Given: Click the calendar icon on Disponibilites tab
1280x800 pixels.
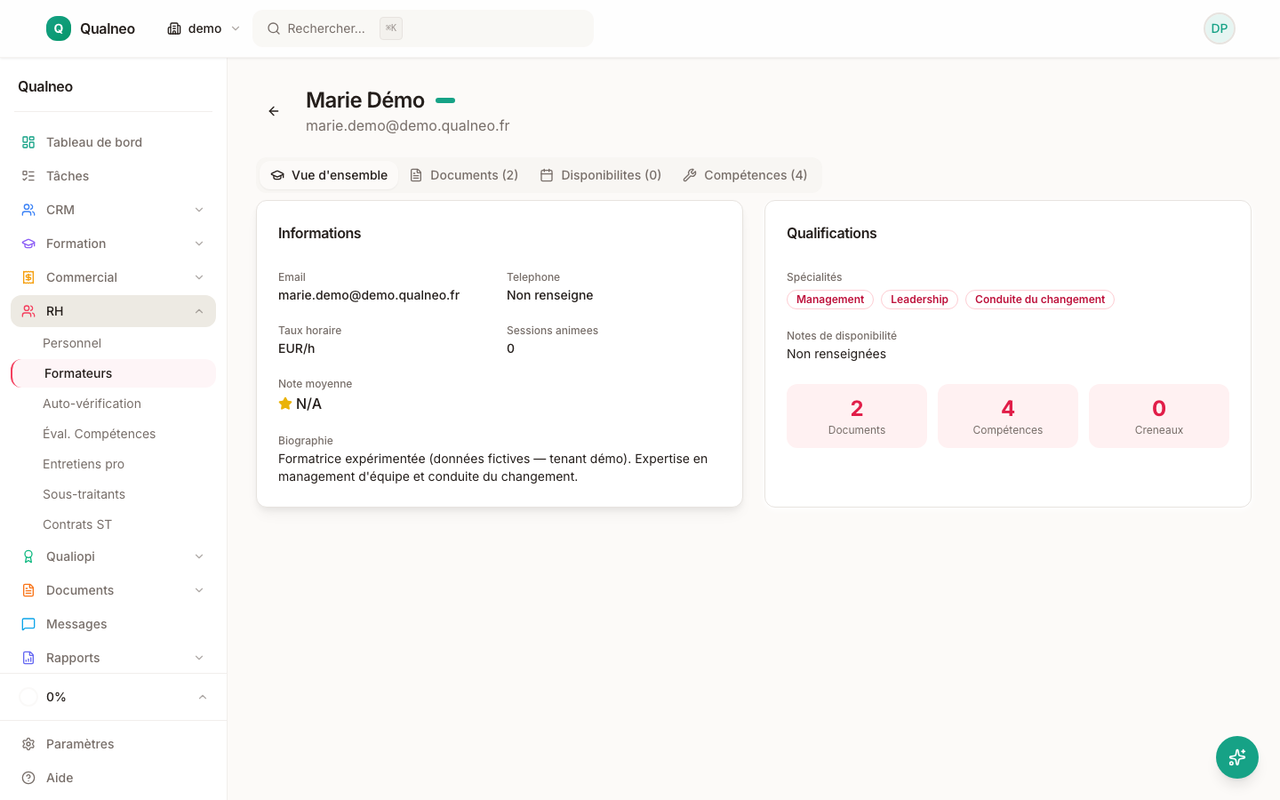Looking at the screenshot, I should (546, 175).
